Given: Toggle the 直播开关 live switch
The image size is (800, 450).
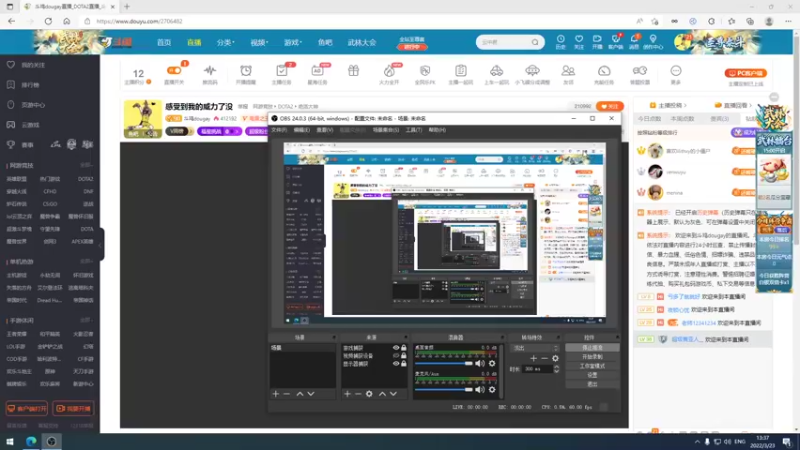Looking at the screenshot, I should 174,70.
